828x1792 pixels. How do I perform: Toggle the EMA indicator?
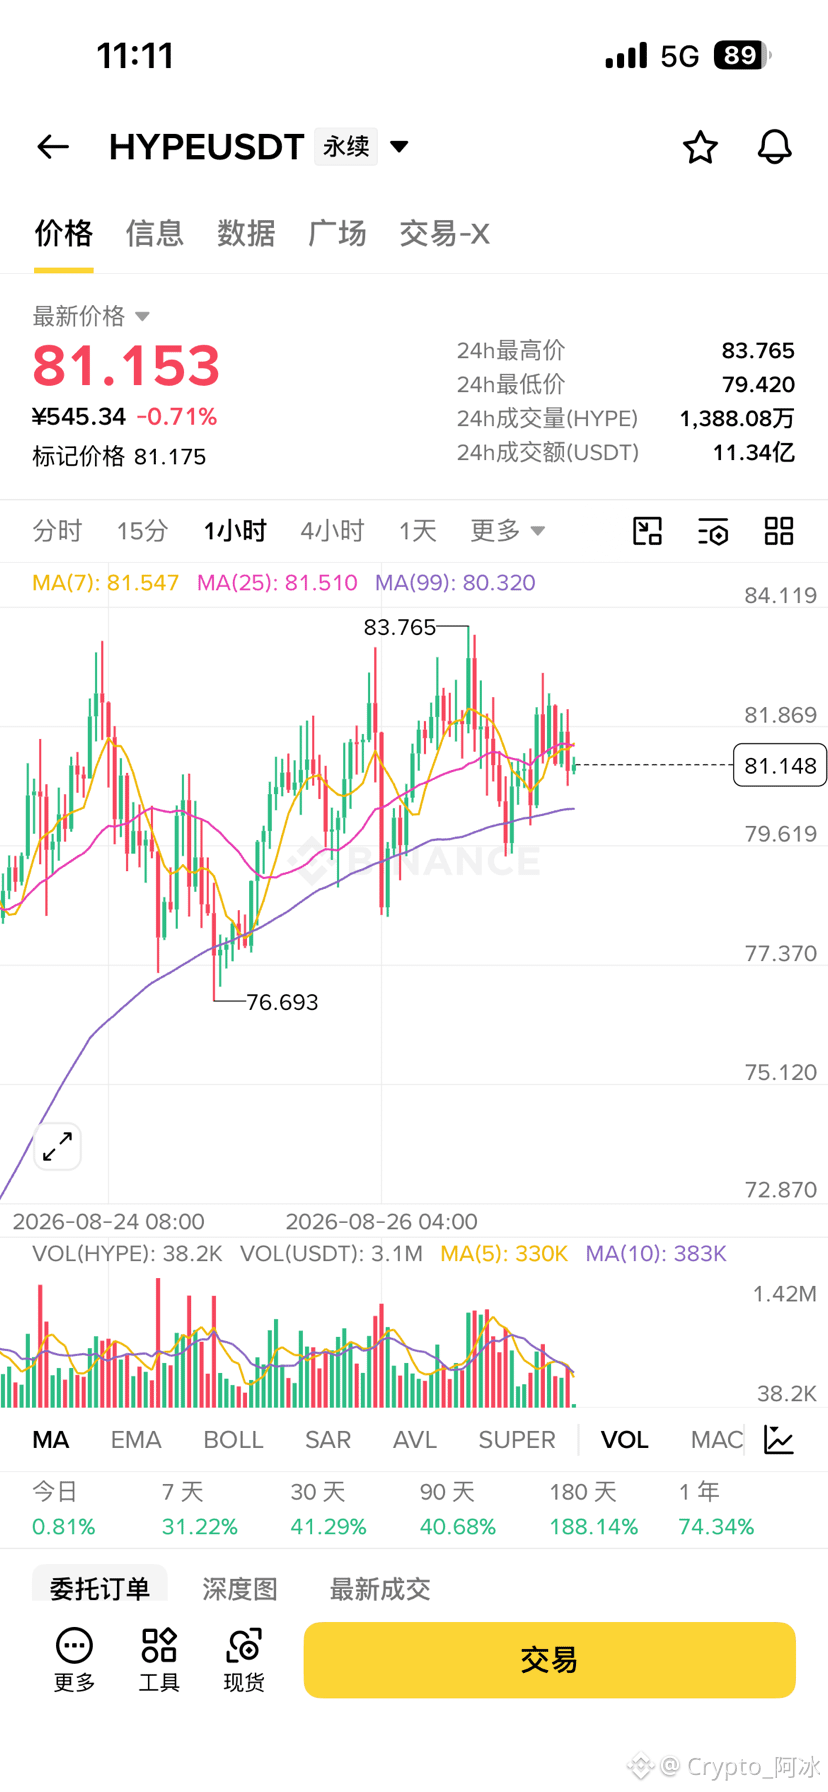point(136,1439)
